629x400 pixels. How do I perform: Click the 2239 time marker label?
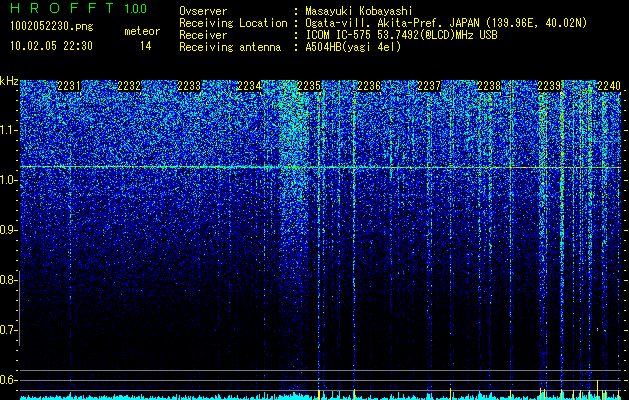[549, 86]
